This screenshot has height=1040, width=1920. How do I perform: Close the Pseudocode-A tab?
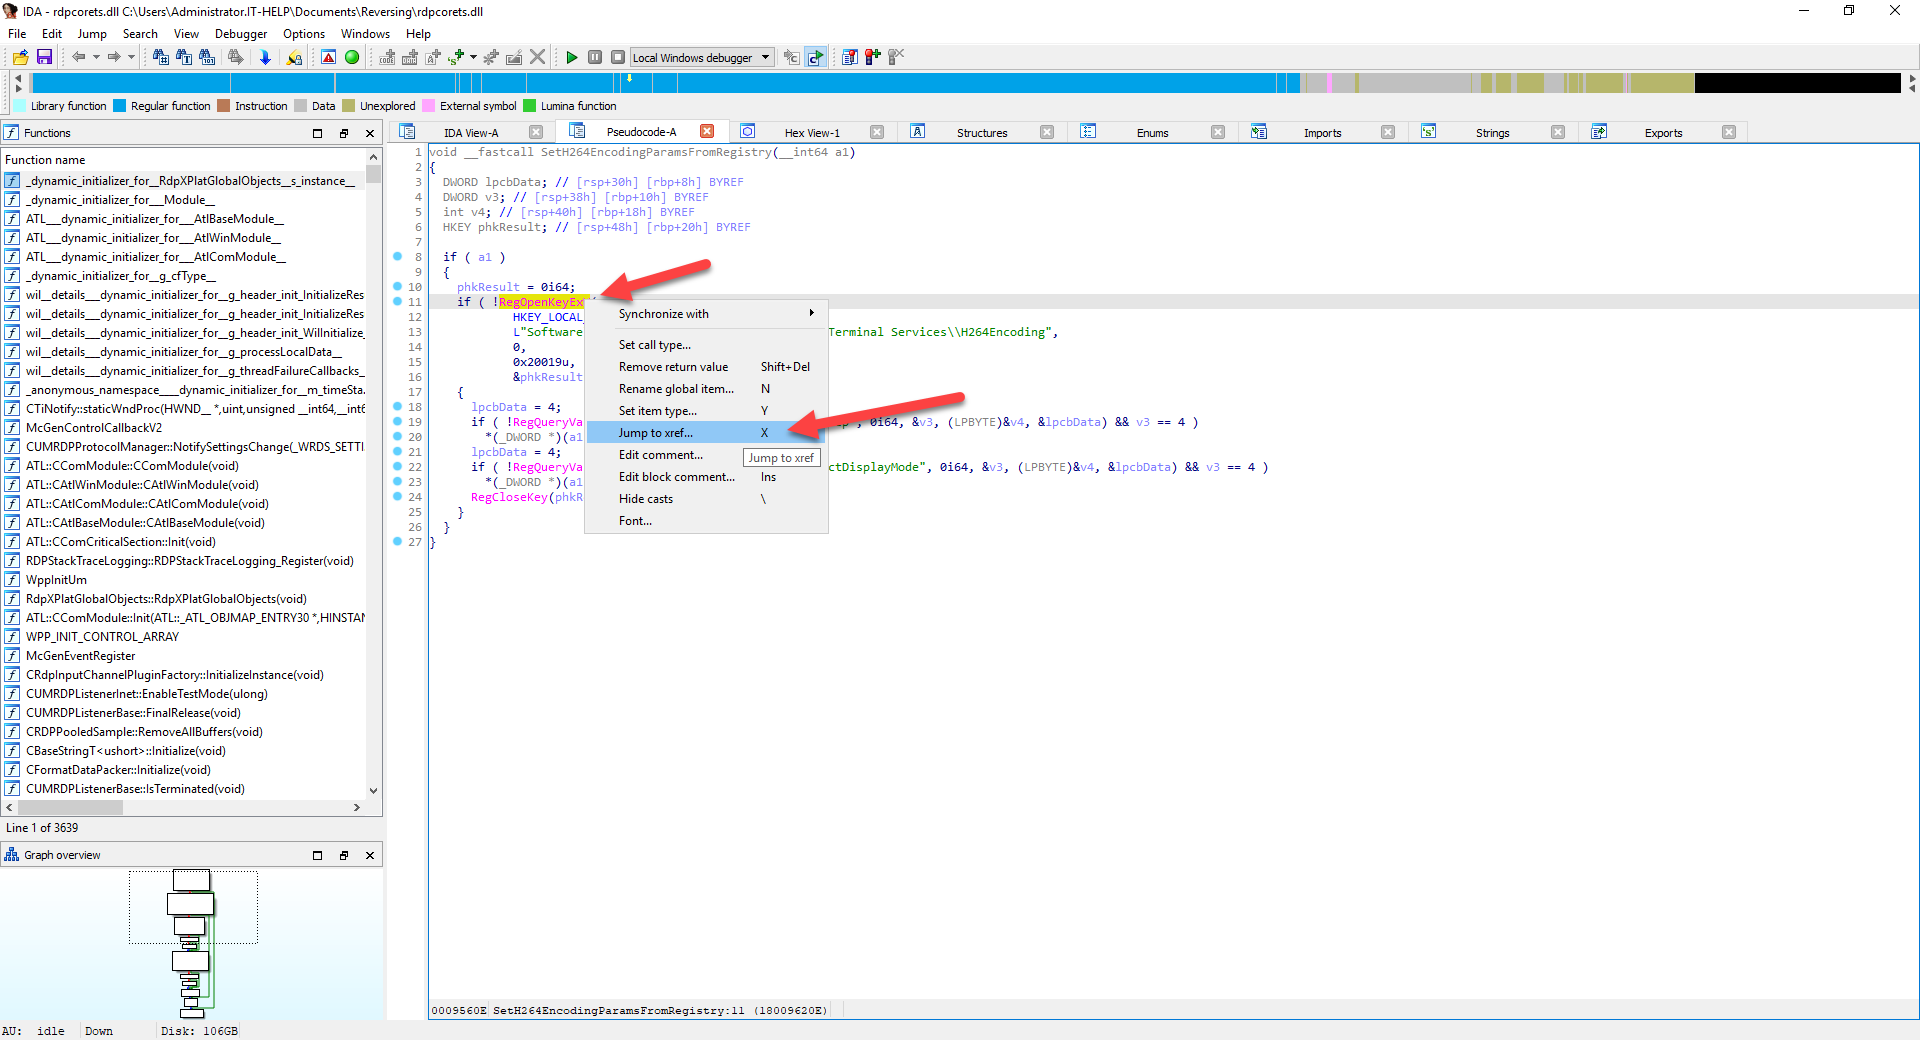(x=708, y=131)
